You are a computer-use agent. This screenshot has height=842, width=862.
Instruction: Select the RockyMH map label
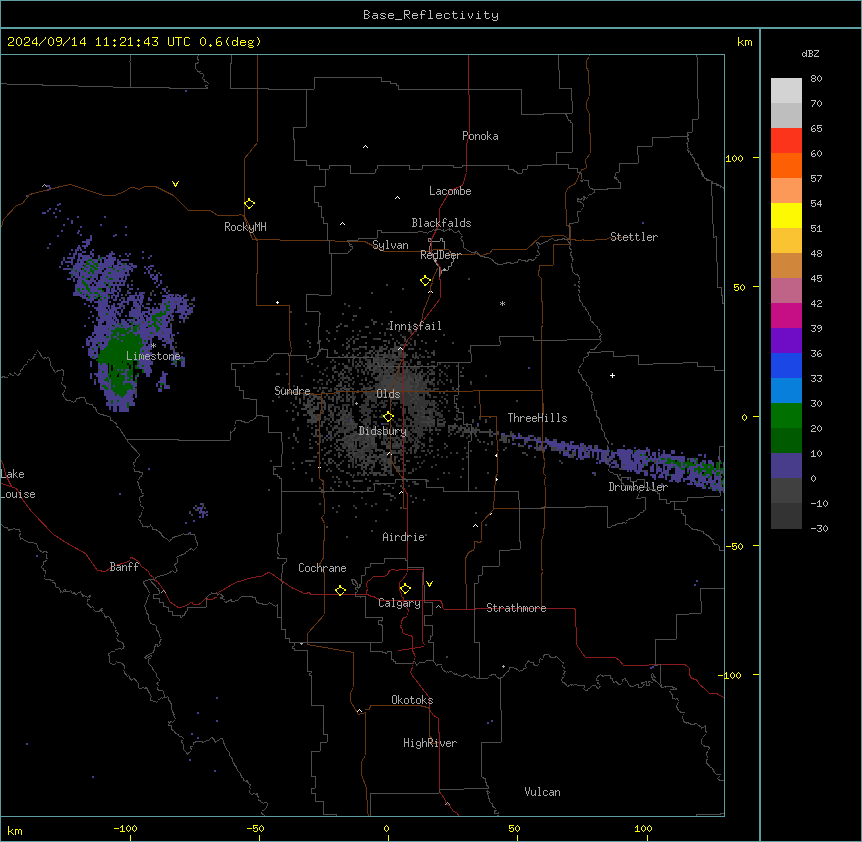pyautogui.click(x=245, y=227)
